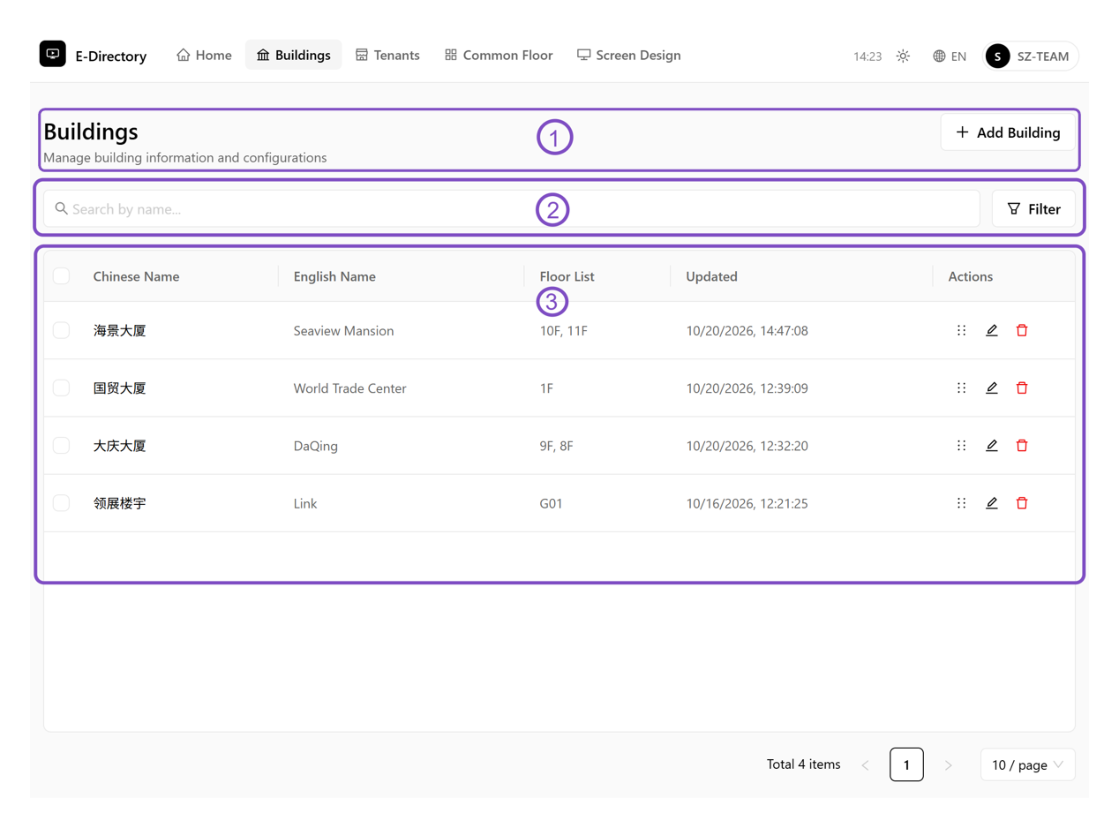Click the Updated column header
Viewport: 1119px width, 828px height.
712,276
